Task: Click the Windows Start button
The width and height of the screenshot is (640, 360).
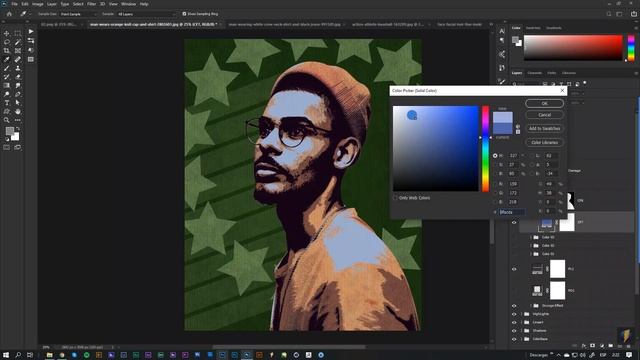Action: 6,355
